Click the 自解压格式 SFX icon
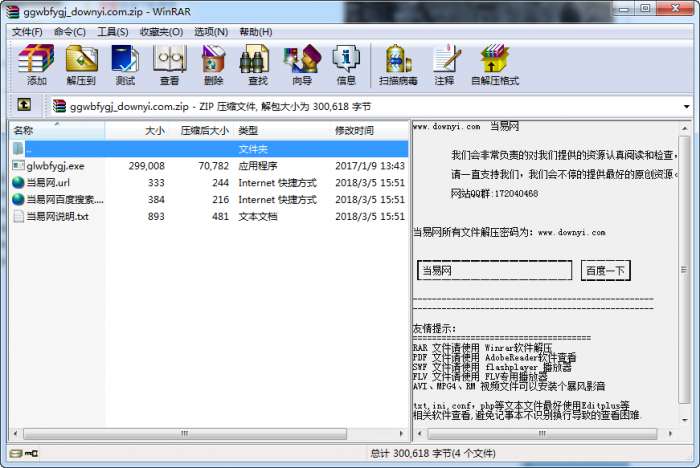This screenshot has height=468, width=700. pos(495,65)
